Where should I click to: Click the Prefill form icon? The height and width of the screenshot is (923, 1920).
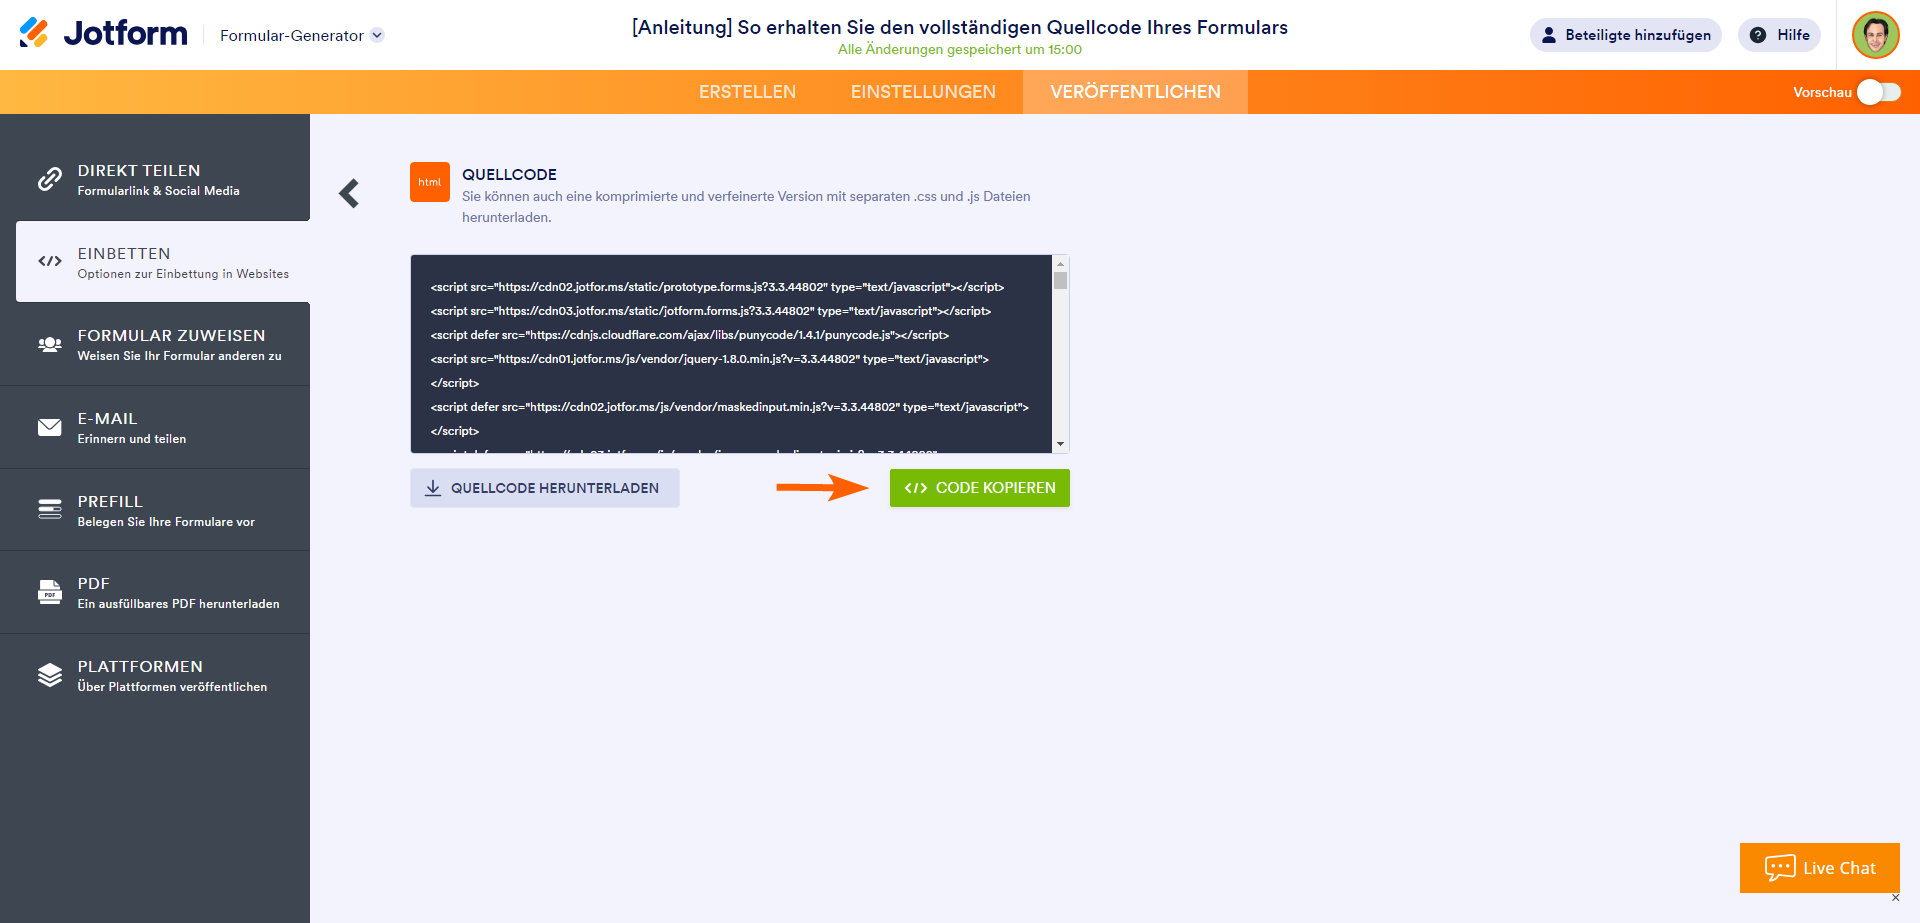pyautogui.click(x=50, y=510)
